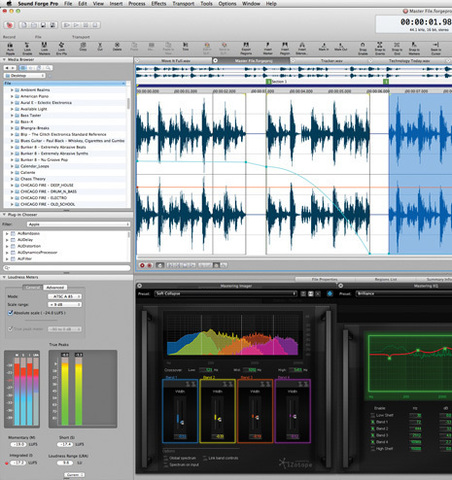Viewport: 452px width, 480px height.
Task: Click the Export Regions toolbar icon
Action: click(246, 48)
